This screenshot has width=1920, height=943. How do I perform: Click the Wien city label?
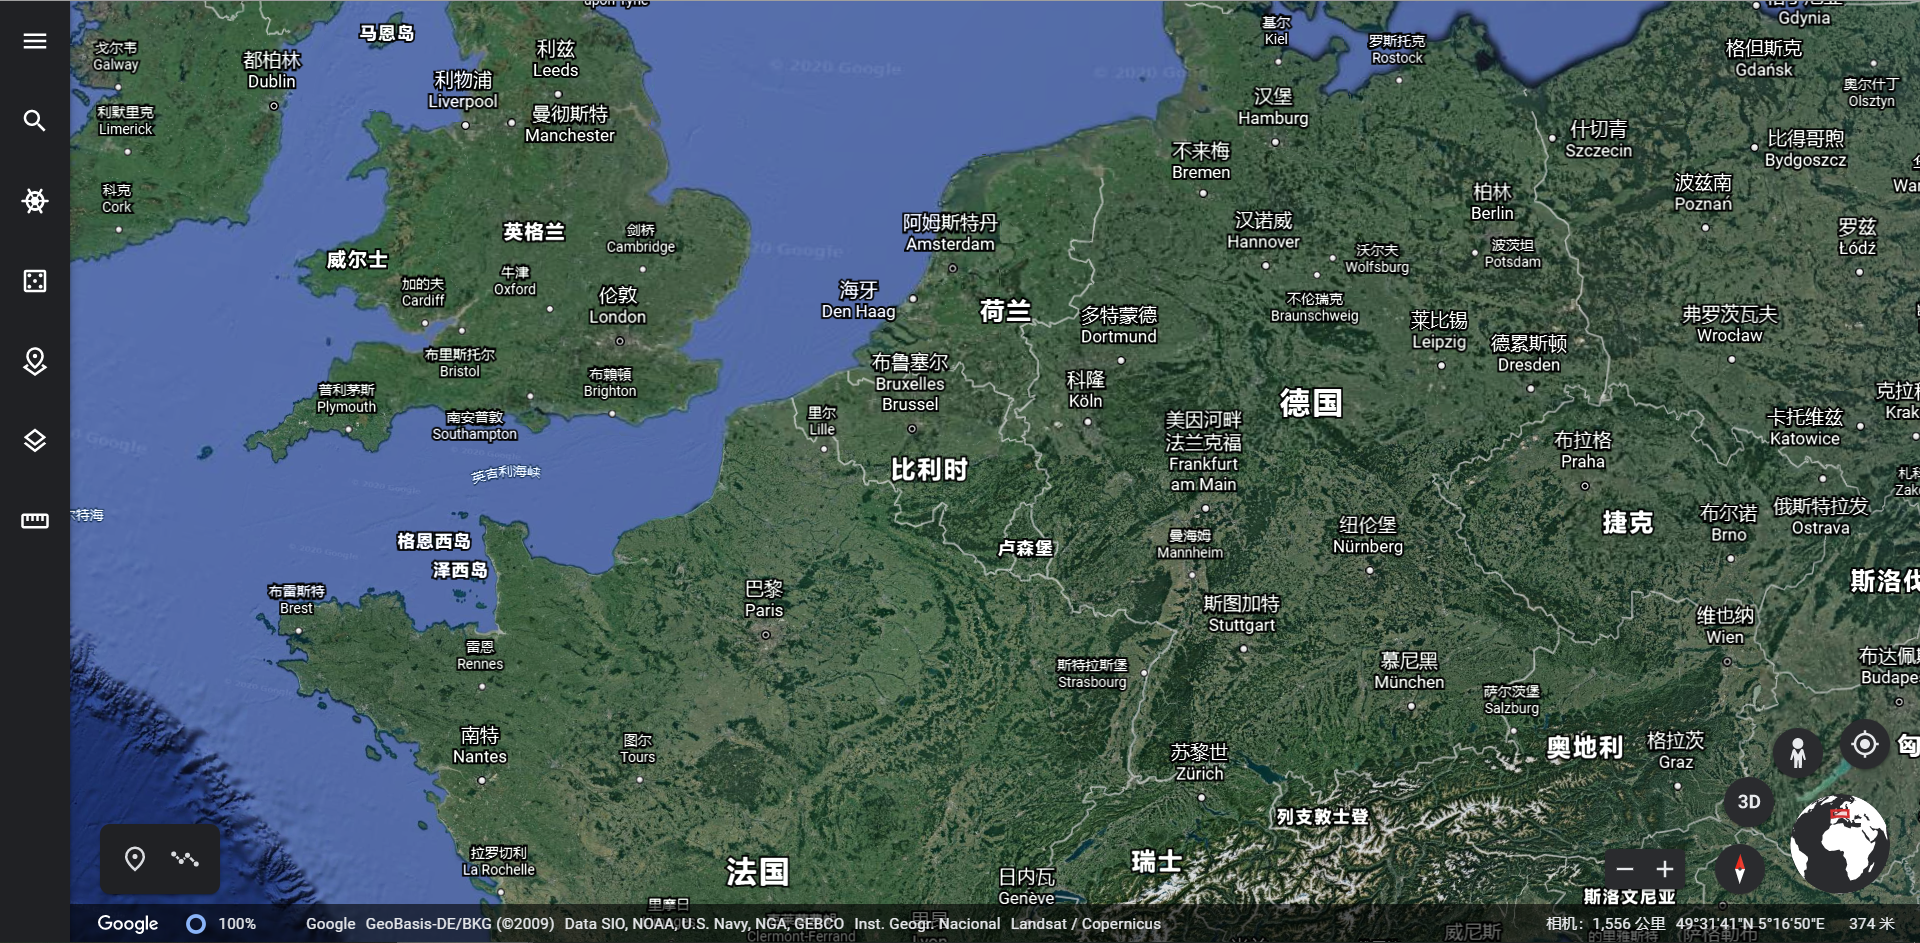point(1725,626)
